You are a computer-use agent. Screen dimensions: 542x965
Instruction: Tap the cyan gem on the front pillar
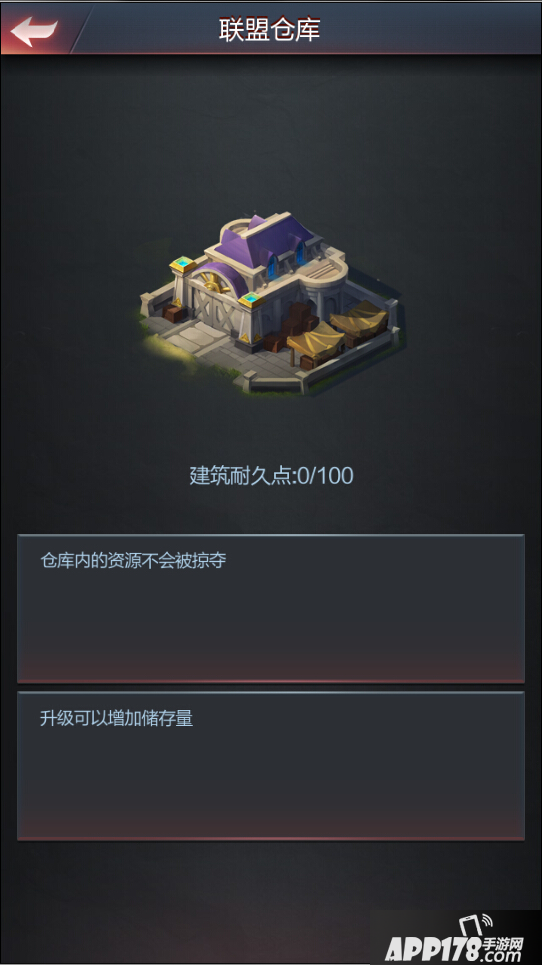[x=251, y=299]
